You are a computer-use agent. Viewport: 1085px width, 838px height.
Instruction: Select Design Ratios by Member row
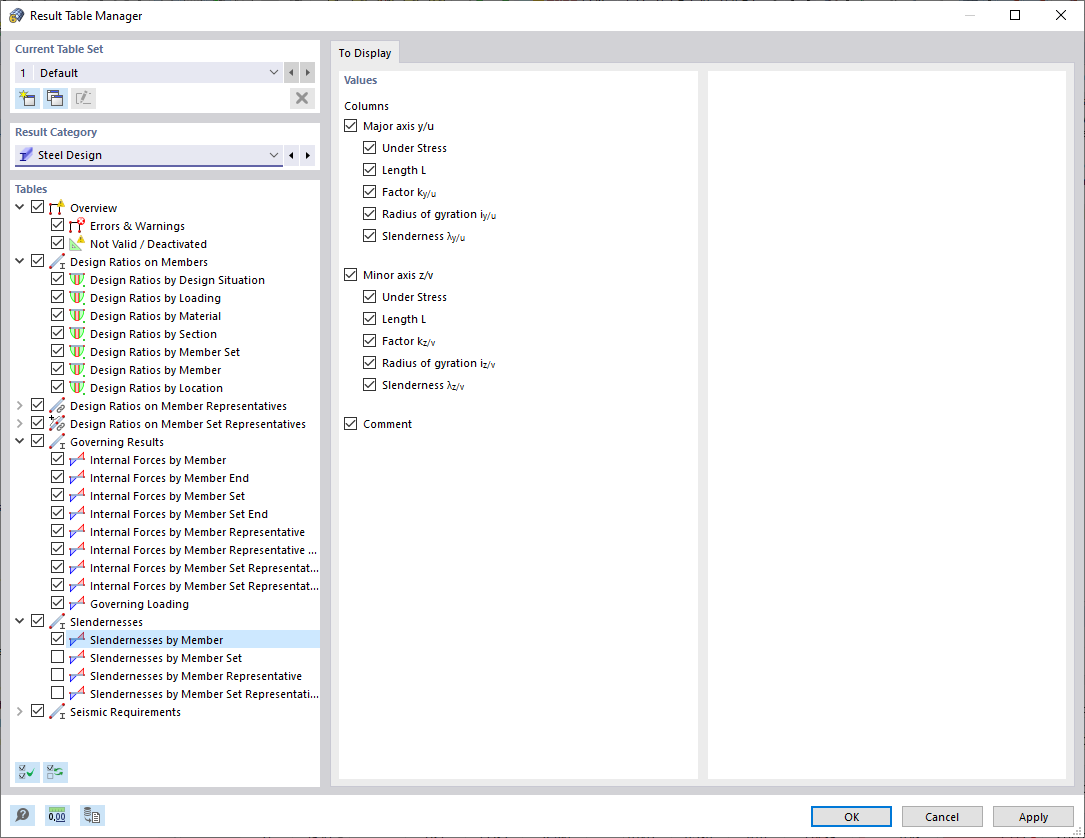(156, 370)
